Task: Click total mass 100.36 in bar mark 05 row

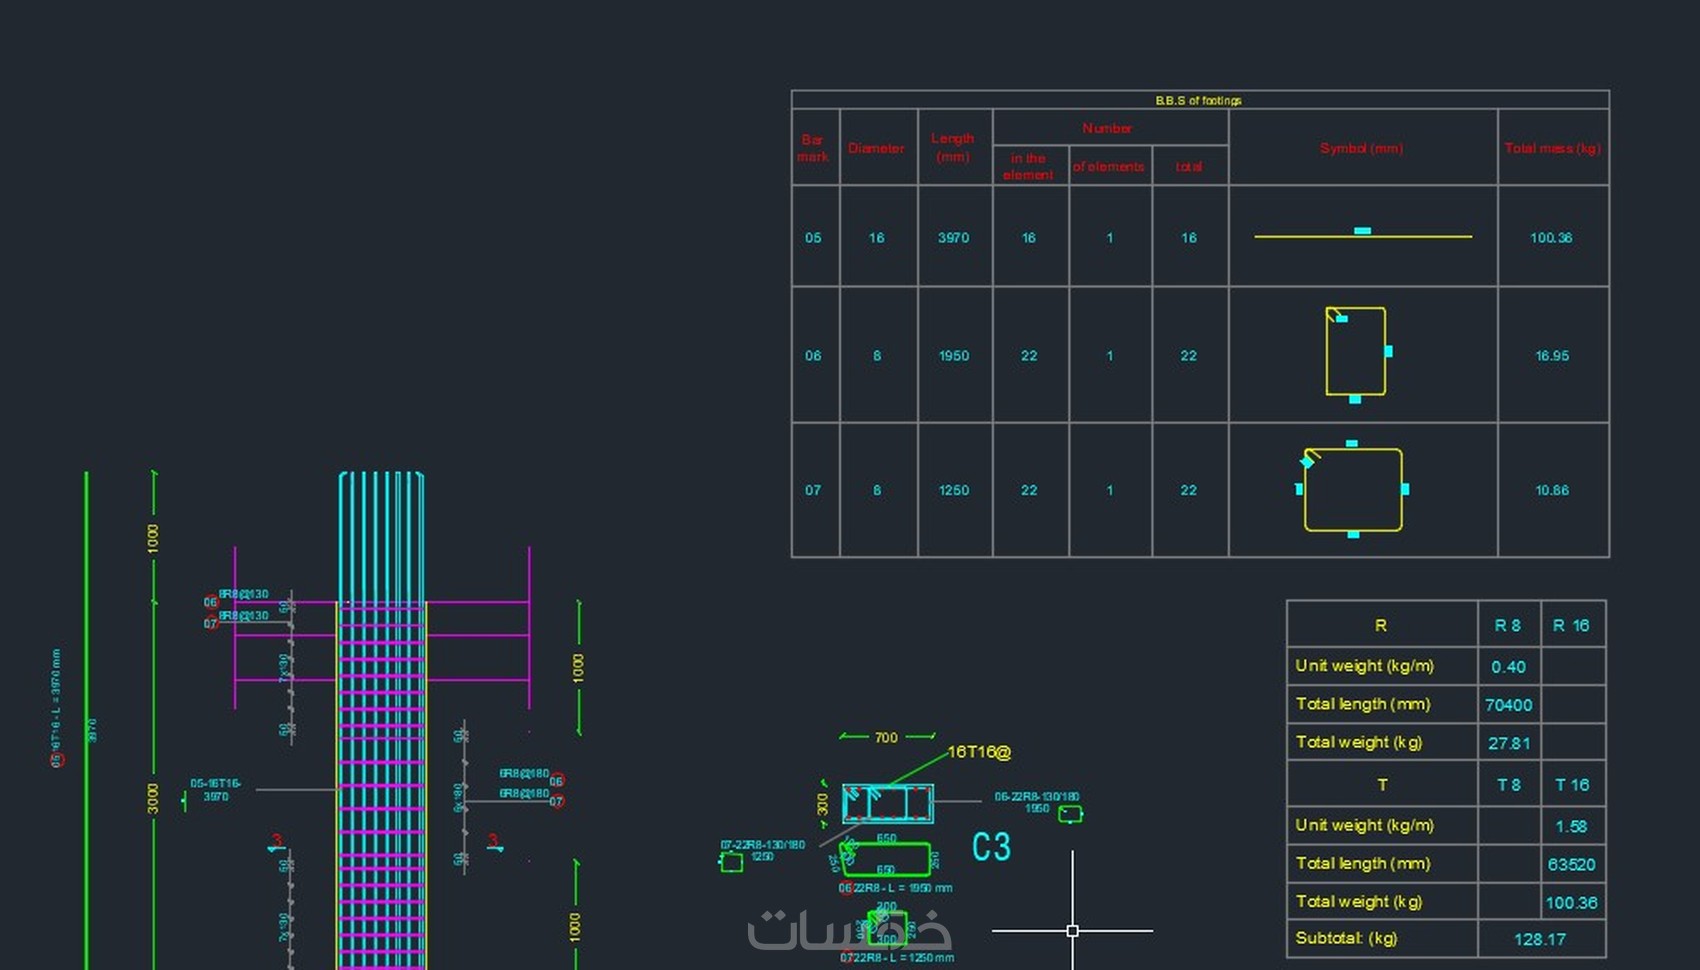Action: tap(1551, 238)
